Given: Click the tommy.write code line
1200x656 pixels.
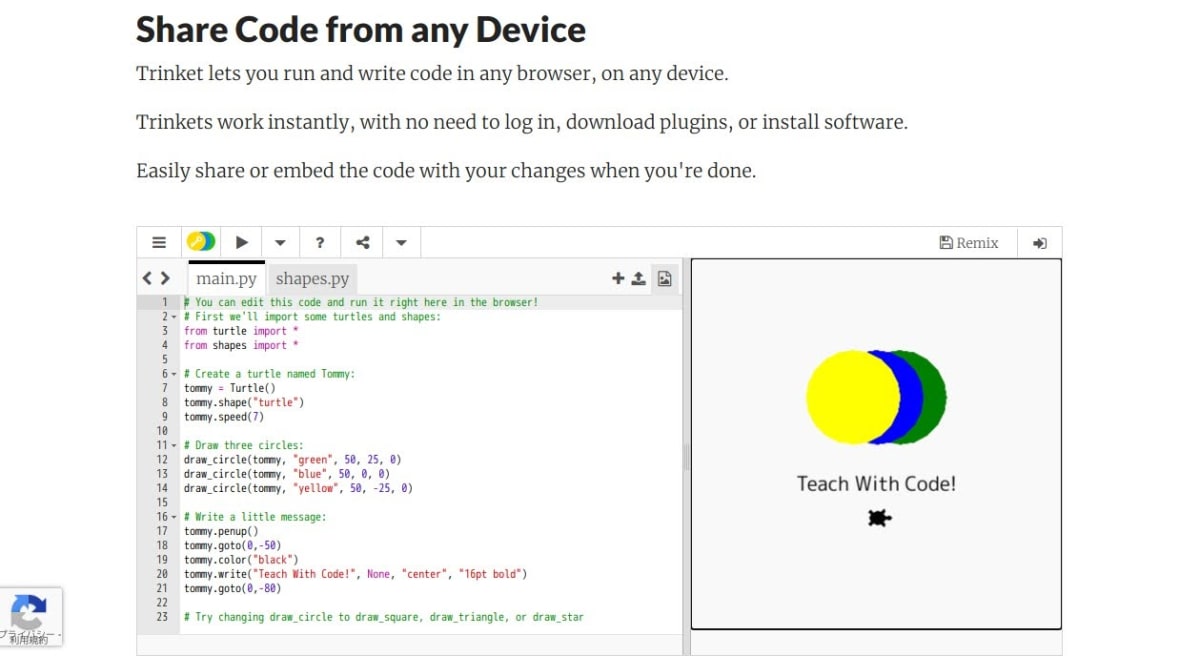Looking at the screenshot, I should 355,575.
